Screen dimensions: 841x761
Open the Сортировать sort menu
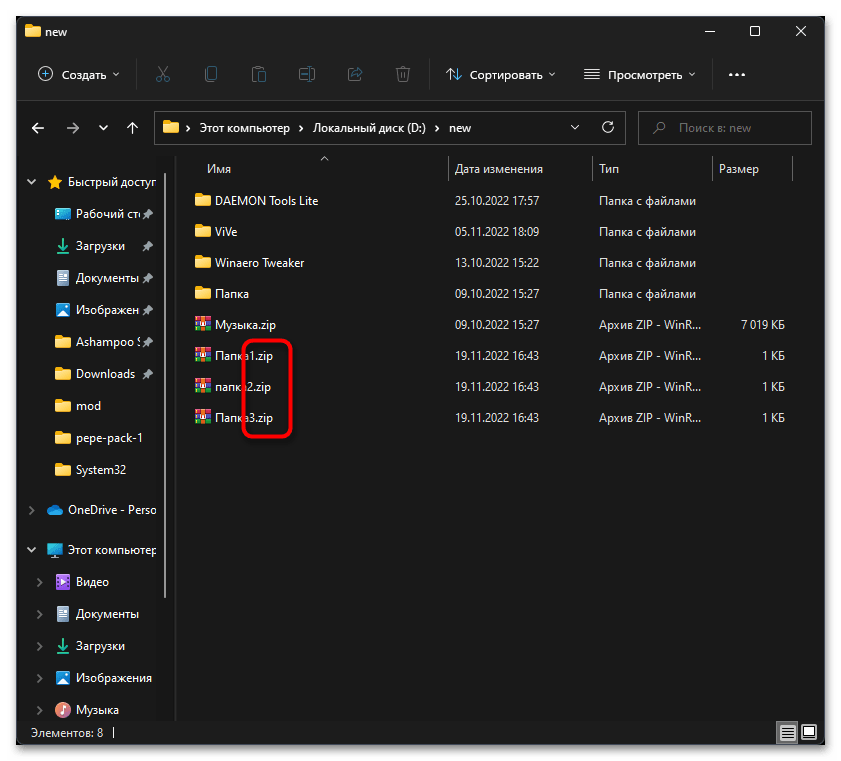pos(500,74)
